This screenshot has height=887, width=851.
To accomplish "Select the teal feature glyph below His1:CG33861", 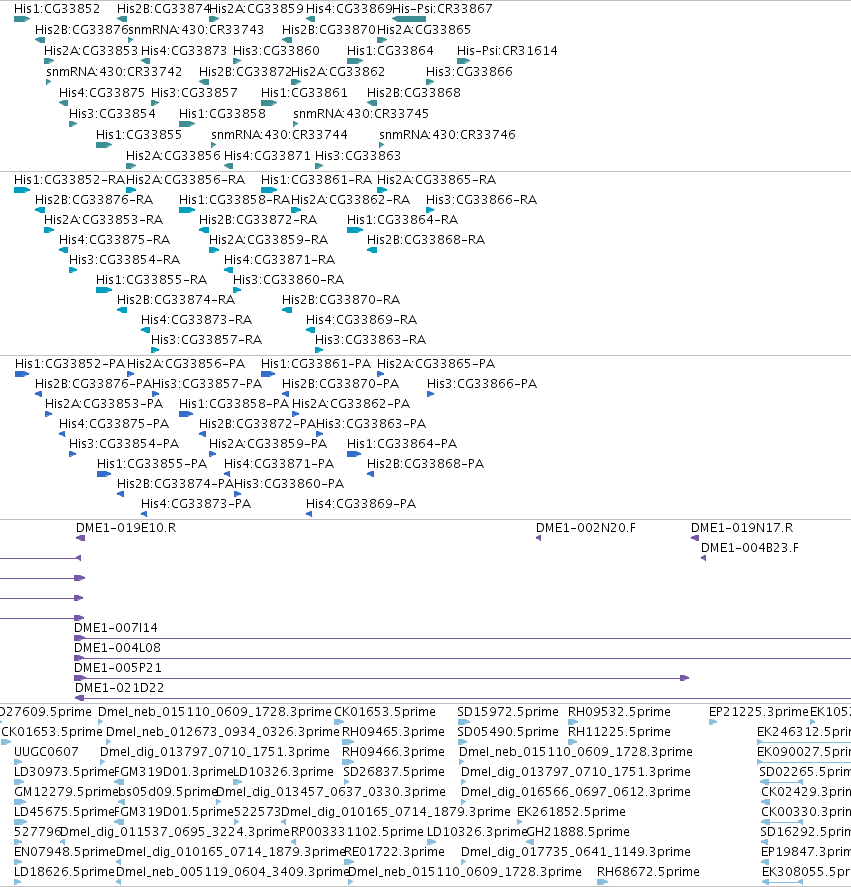I will [x=269, y=104].
